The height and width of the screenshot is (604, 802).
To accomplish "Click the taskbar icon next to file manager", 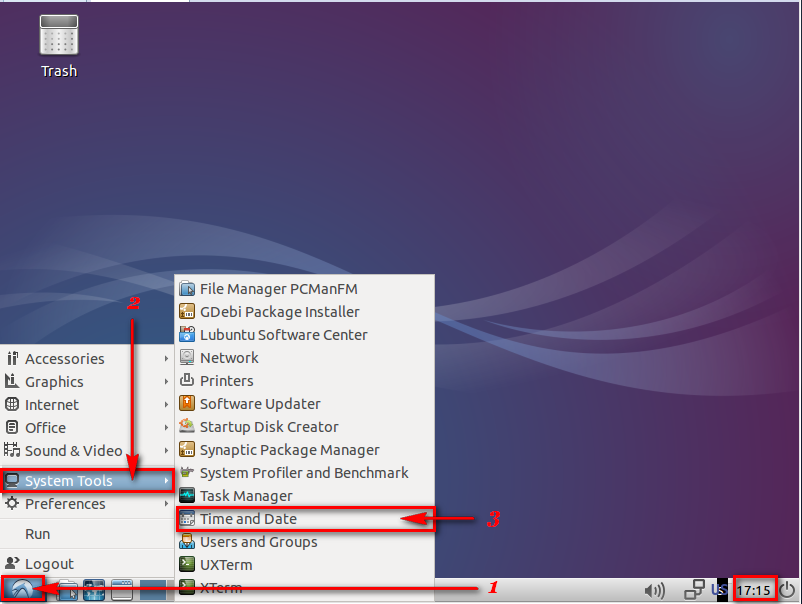I will [x=94, y=590].
